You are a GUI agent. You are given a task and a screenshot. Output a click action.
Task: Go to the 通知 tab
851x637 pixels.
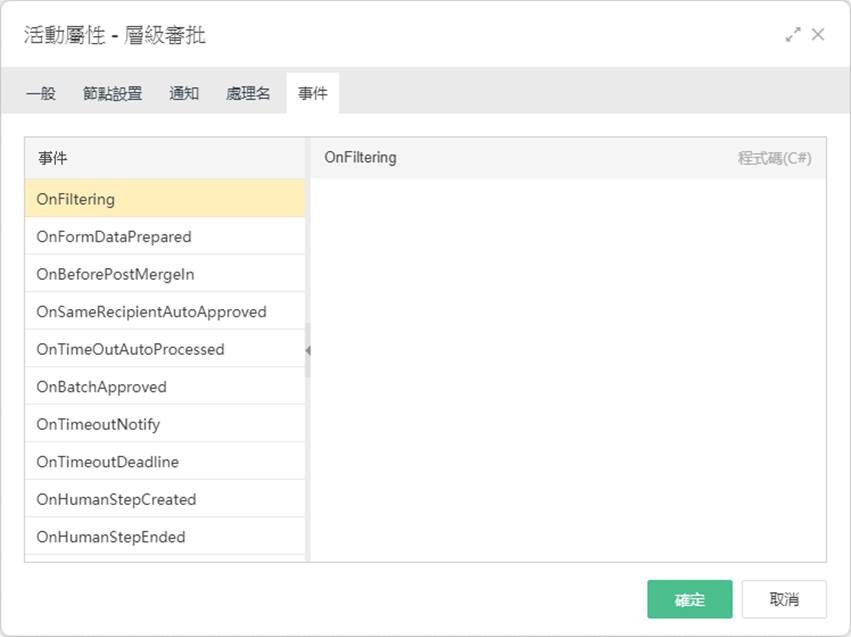(184, 93)
